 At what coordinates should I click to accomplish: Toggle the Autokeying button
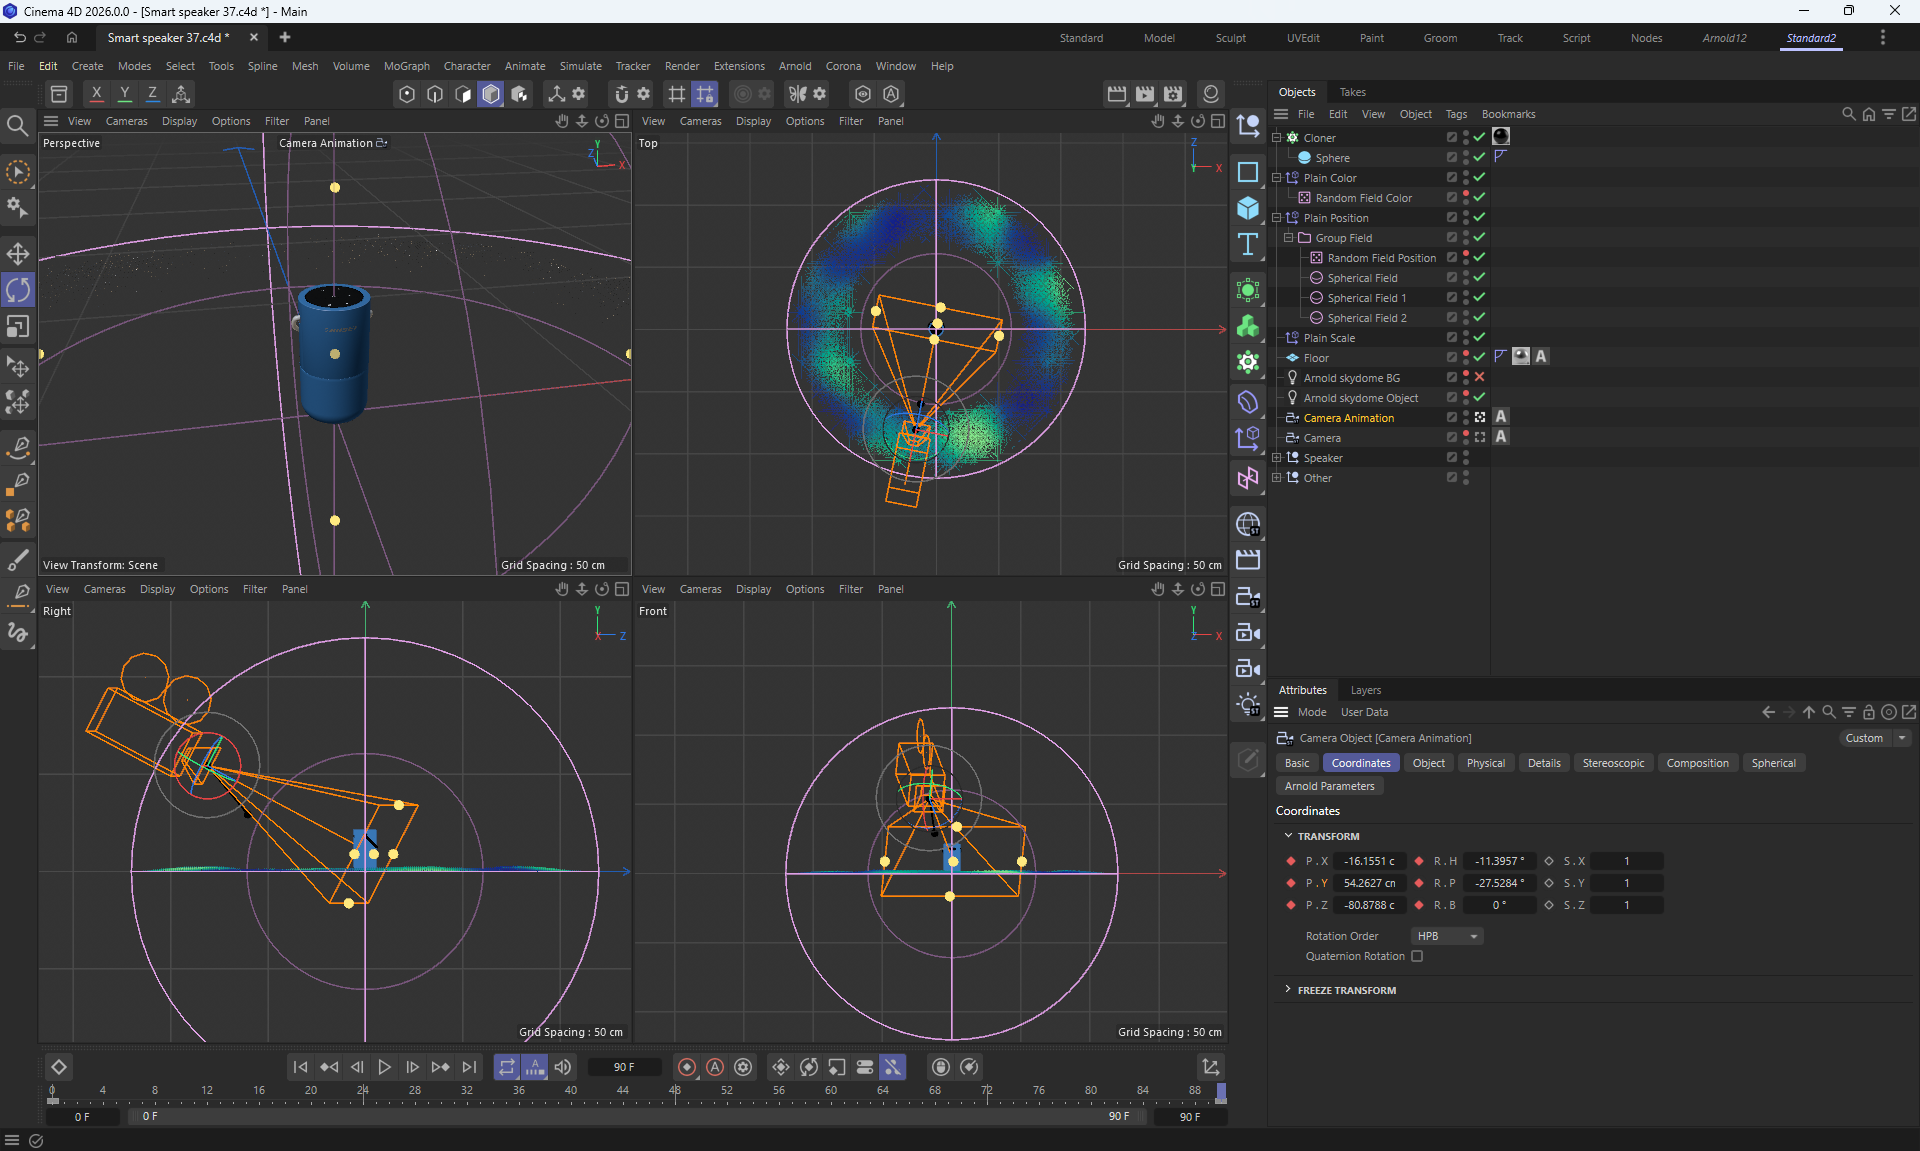click(715, 1067)
